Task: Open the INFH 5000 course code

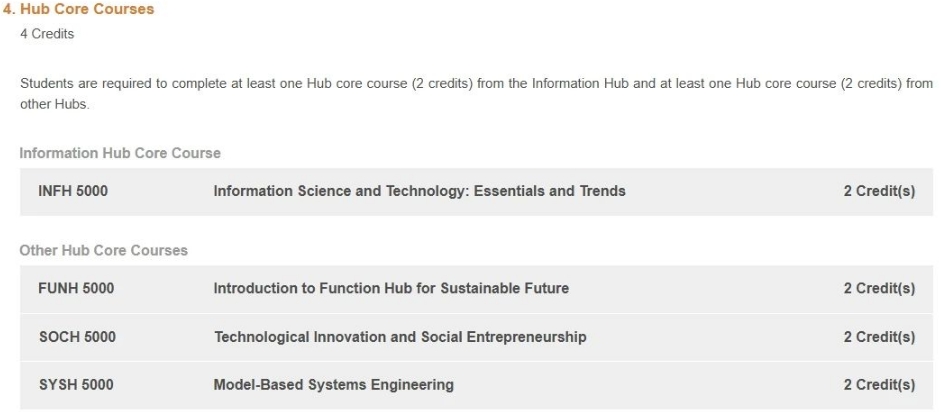Action: click(x=73, y=191)
